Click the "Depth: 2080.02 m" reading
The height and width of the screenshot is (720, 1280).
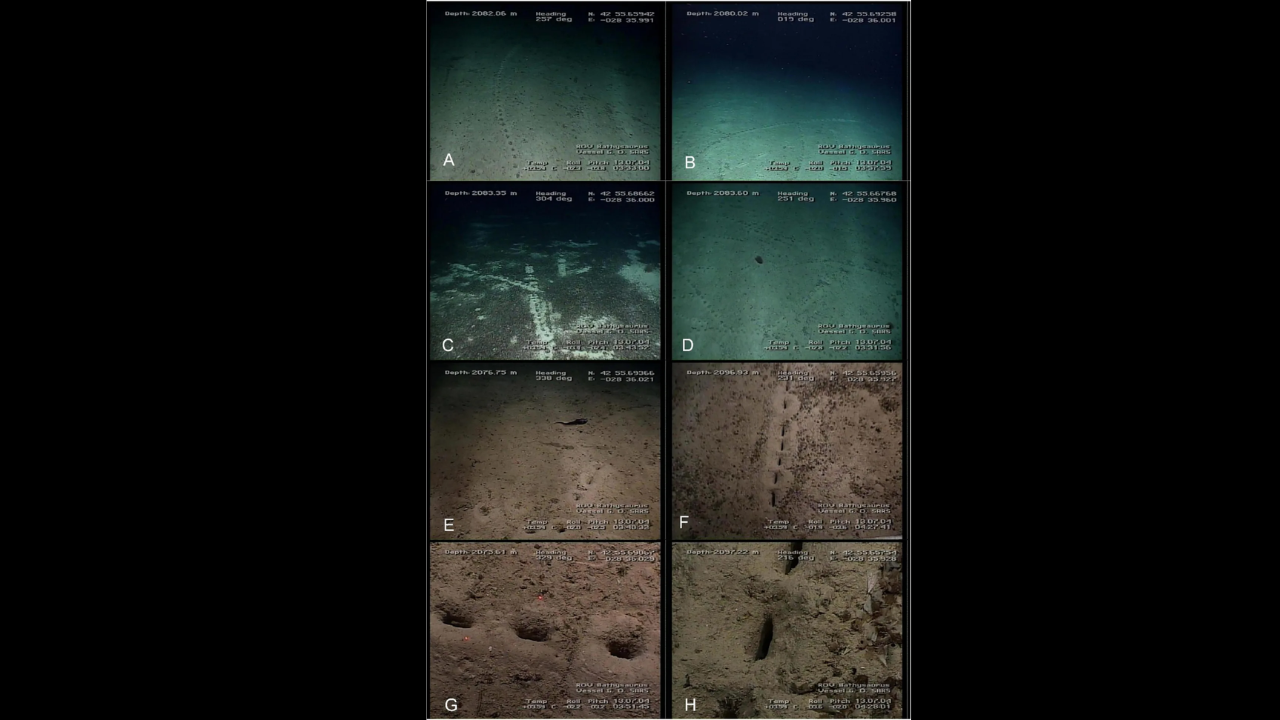[722, 13]
